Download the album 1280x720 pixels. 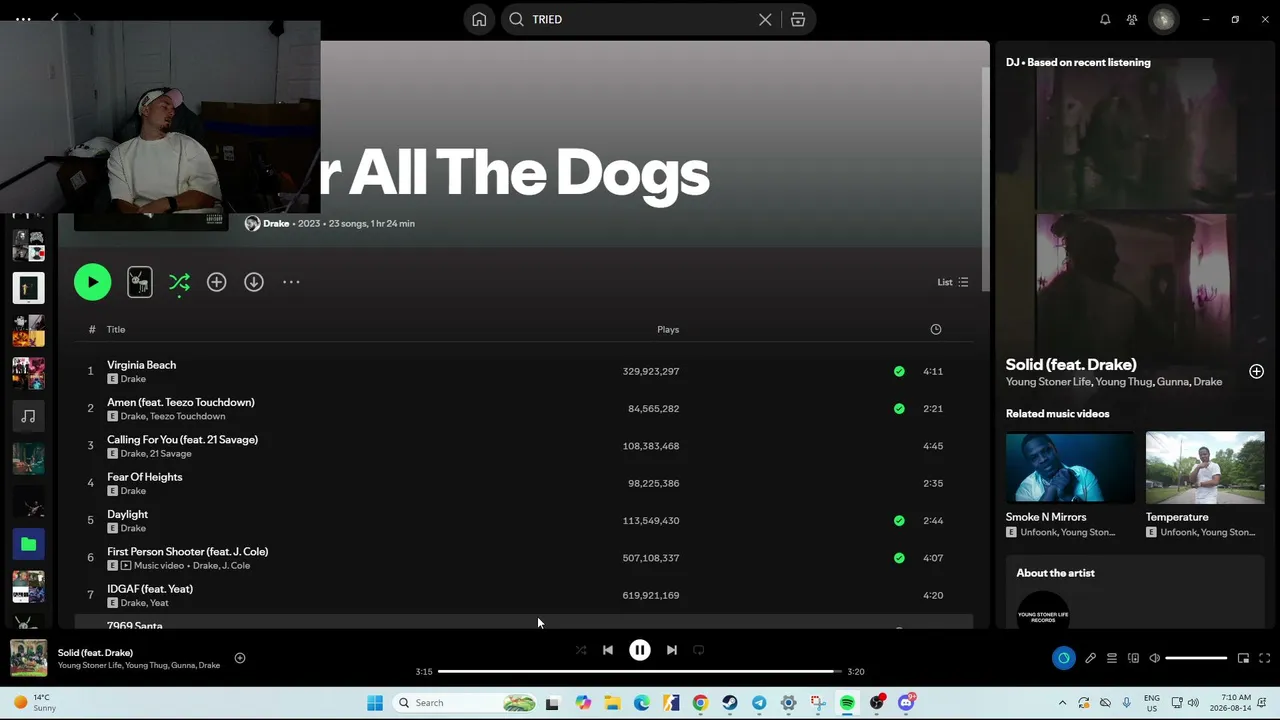coord(254,282)
